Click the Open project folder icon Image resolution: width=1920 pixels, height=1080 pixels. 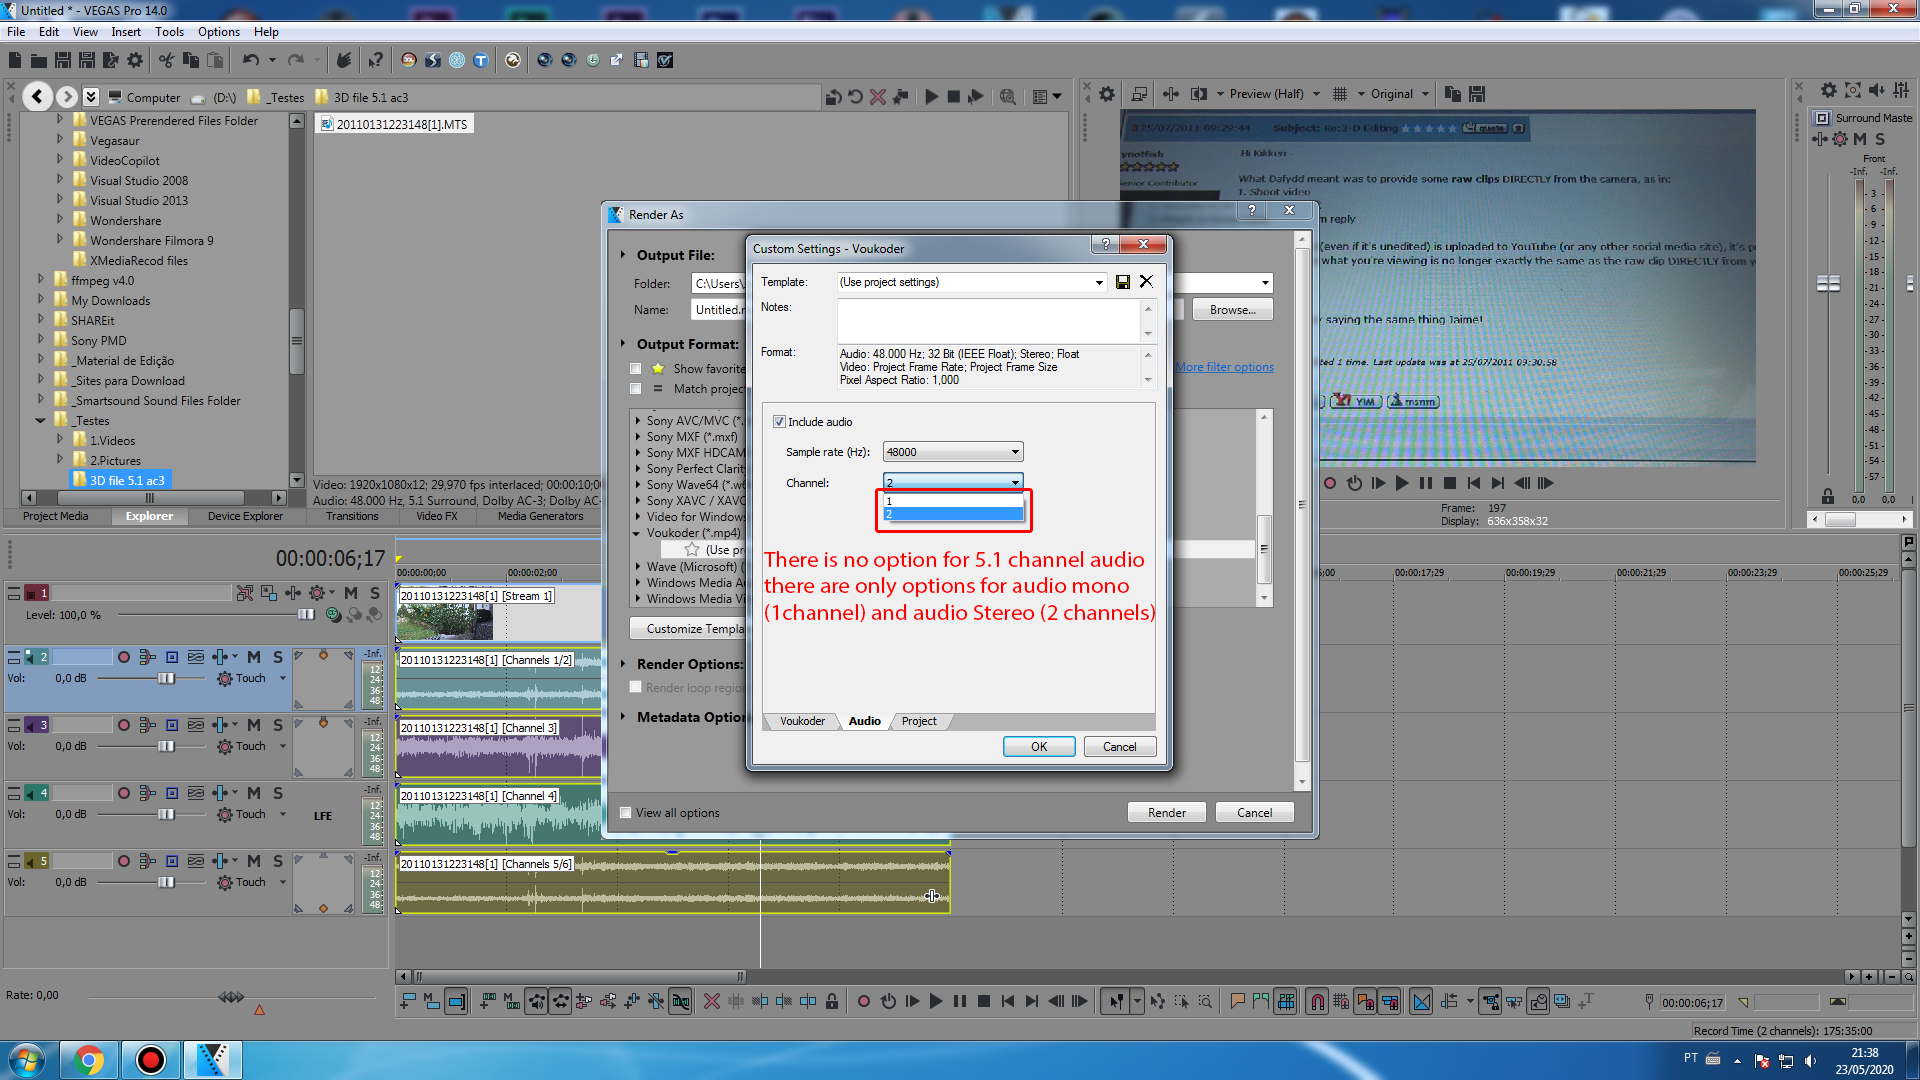point(39,60)
